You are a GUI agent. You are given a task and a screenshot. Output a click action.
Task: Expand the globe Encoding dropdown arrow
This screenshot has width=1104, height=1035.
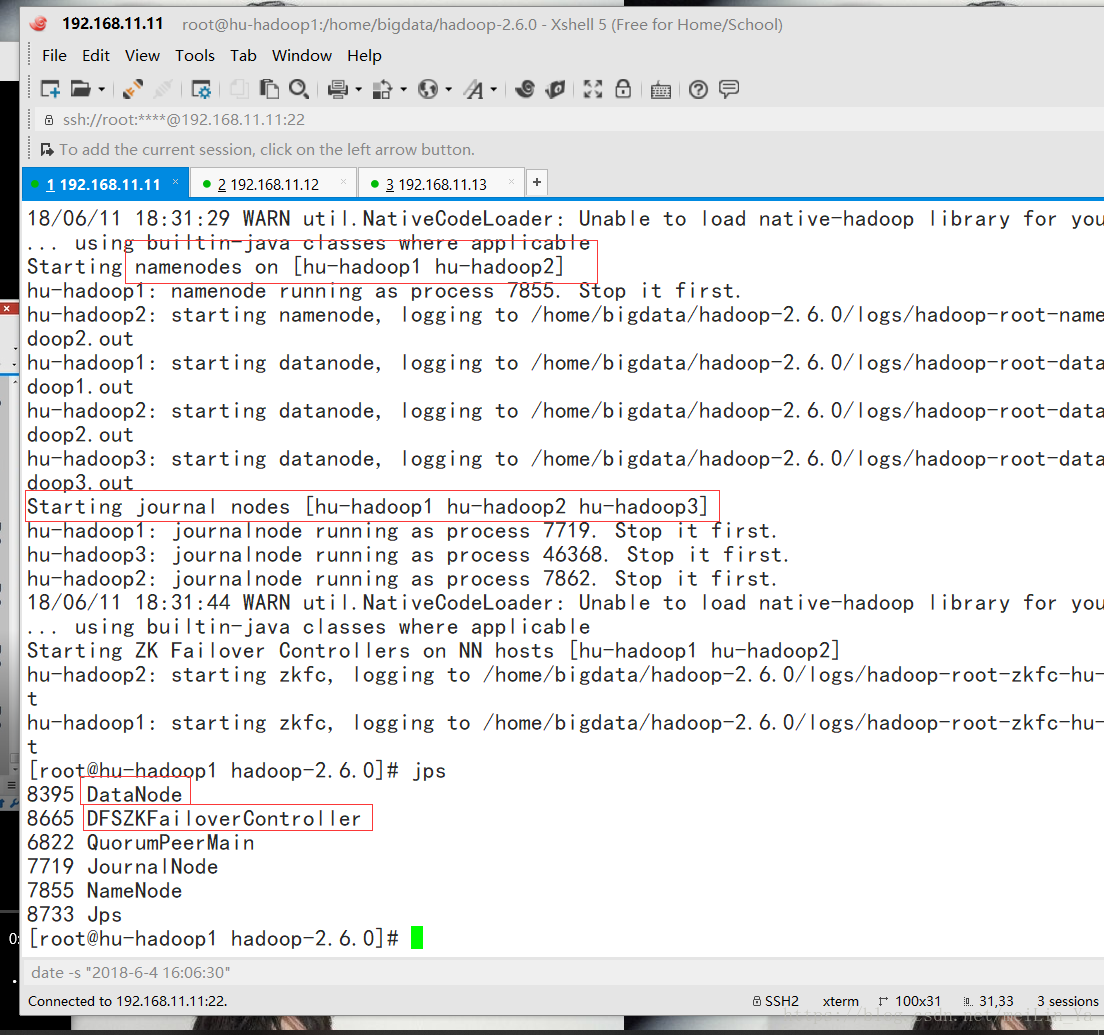448,89
